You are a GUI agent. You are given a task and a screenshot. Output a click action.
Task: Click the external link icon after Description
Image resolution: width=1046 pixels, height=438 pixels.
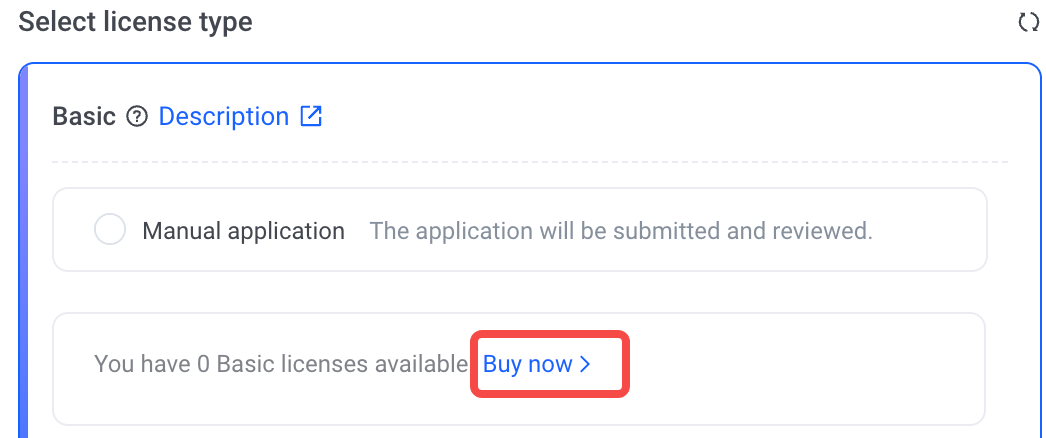click(x=312, y=117)
